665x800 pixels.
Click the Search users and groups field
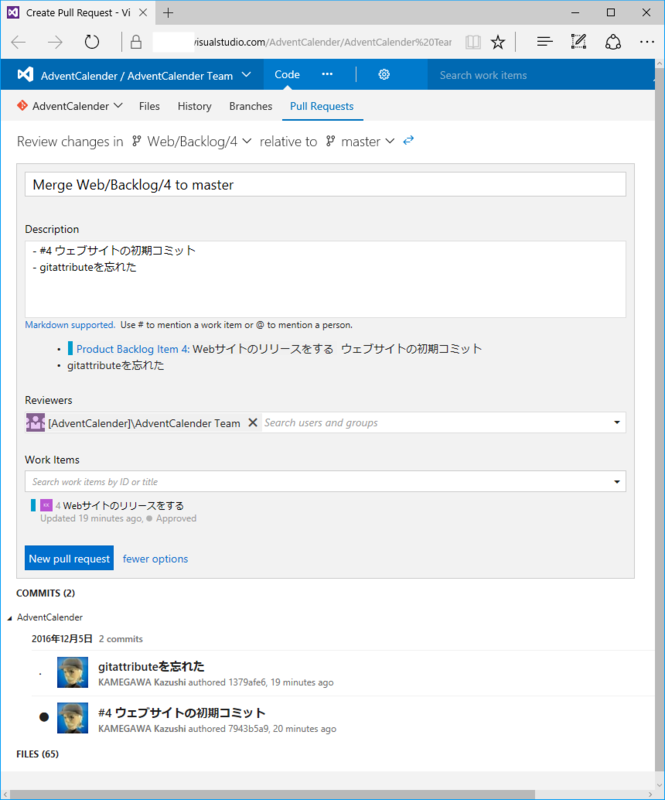point(435,422)
